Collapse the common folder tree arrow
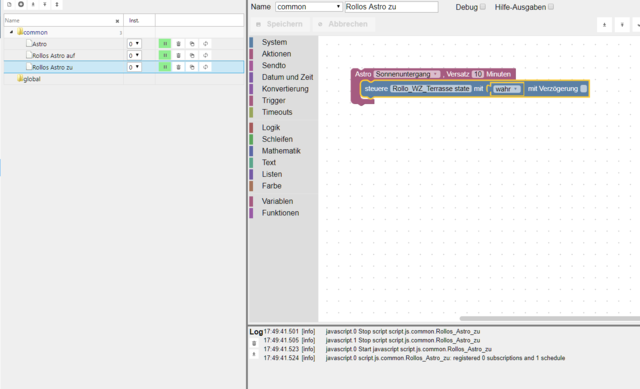The image size is (640, 389). [11, 32]
